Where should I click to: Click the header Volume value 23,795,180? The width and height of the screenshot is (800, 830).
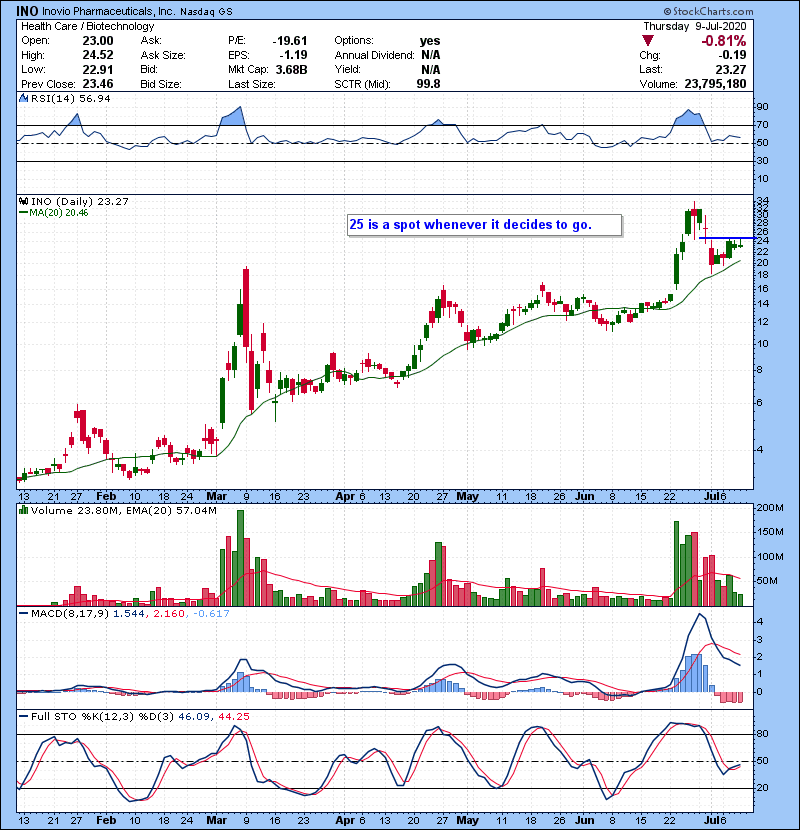click(715, 84)
